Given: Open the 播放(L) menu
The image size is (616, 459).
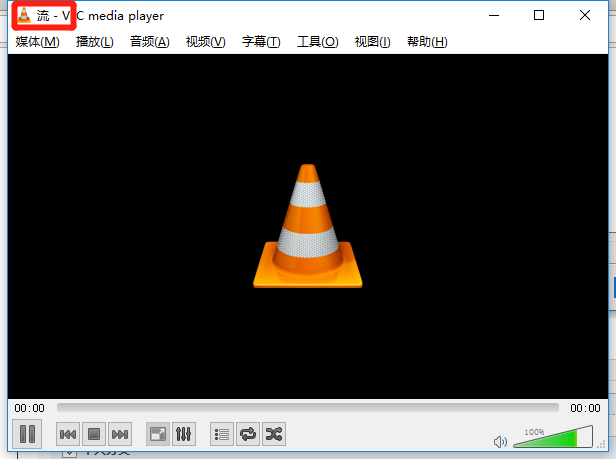Looking at the screenshot, I should (94, 42).
